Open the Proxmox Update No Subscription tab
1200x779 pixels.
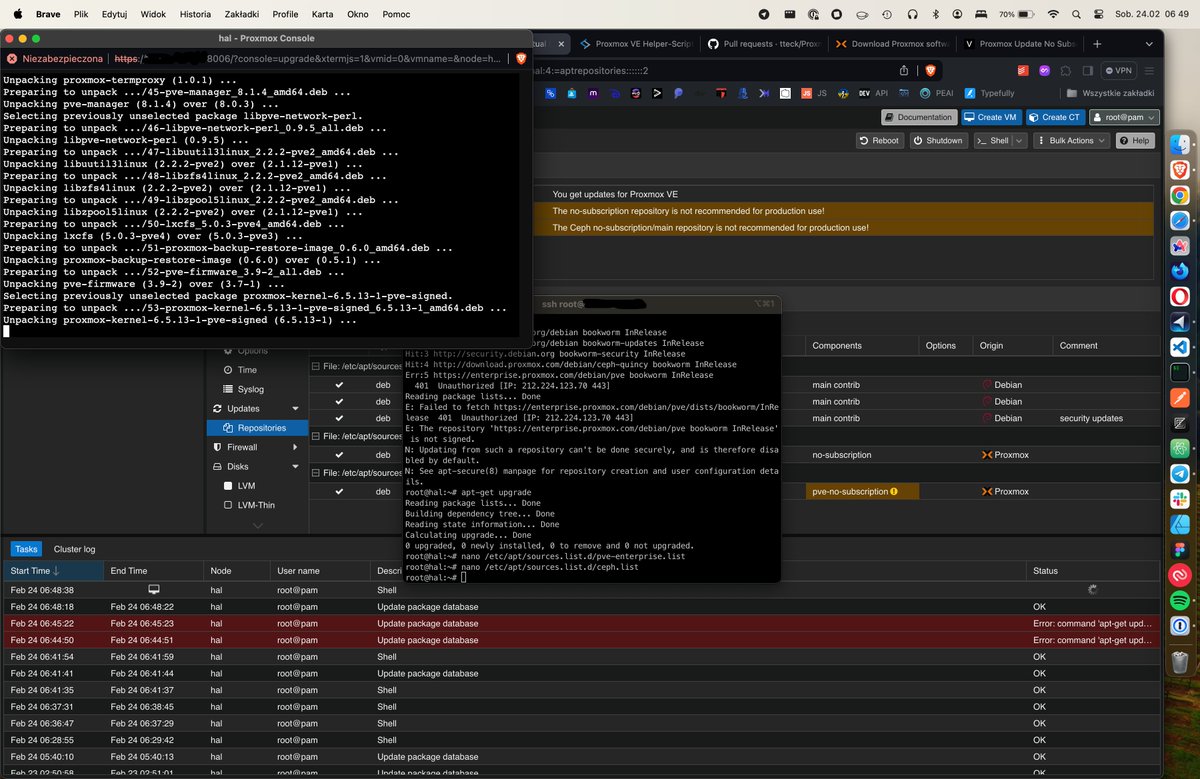click(1021, 44)
